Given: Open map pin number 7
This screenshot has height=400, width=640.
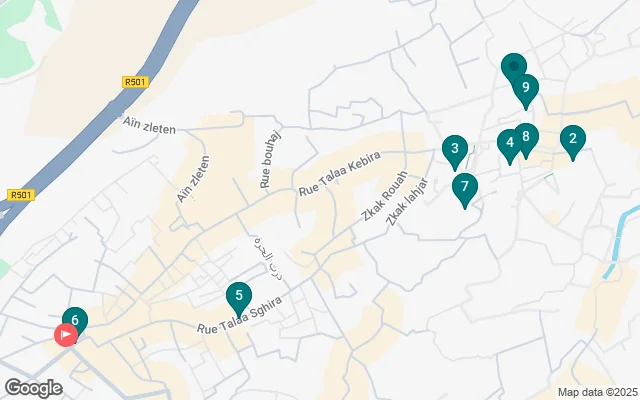Looking at the screenshot, I should [464, 191].
